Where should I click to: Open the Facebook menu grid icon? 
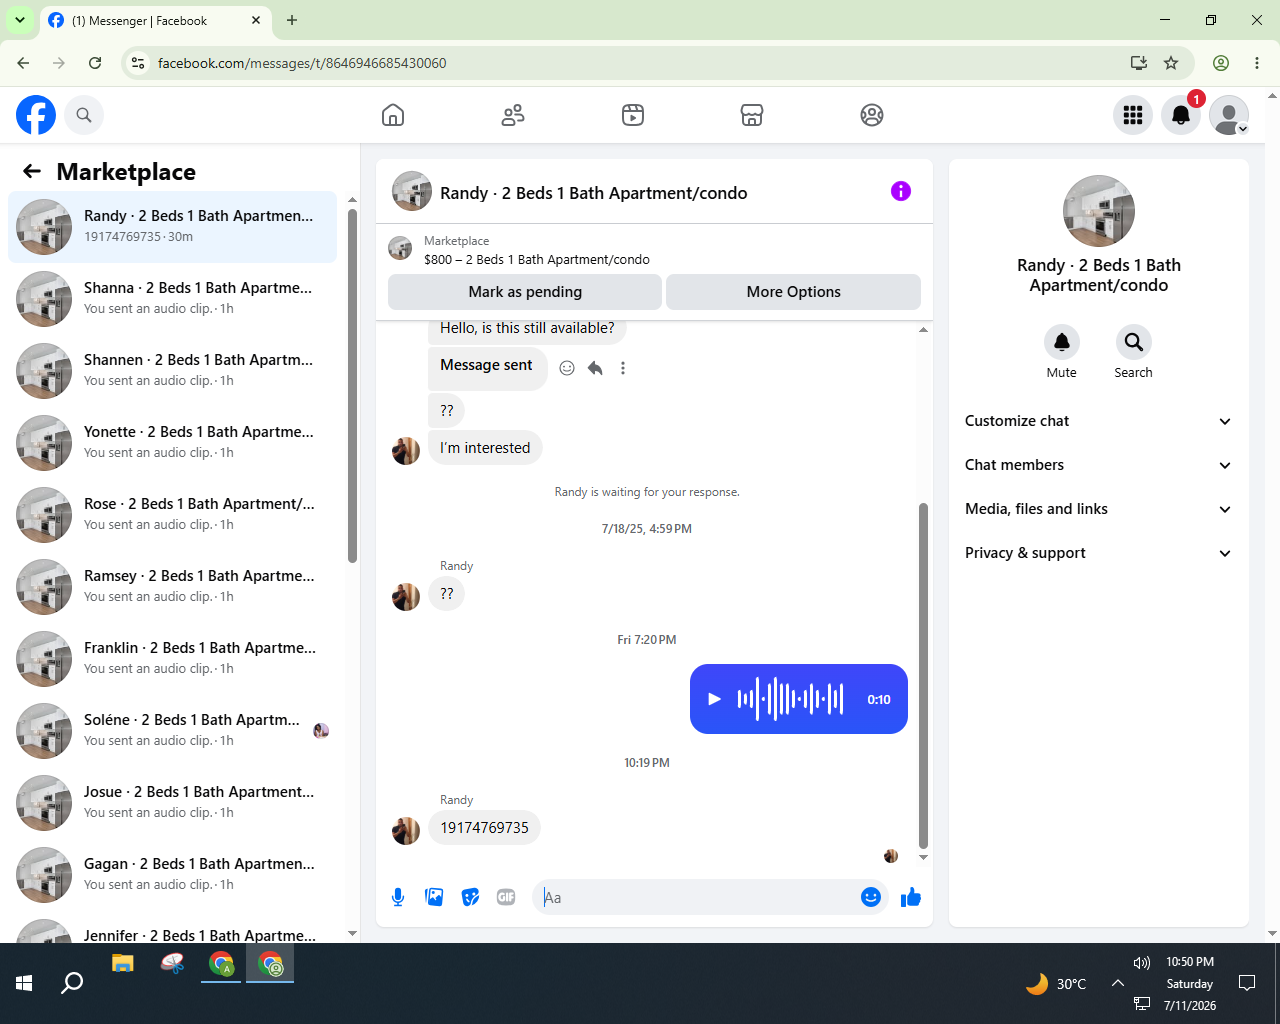[x=1133, y=115]
